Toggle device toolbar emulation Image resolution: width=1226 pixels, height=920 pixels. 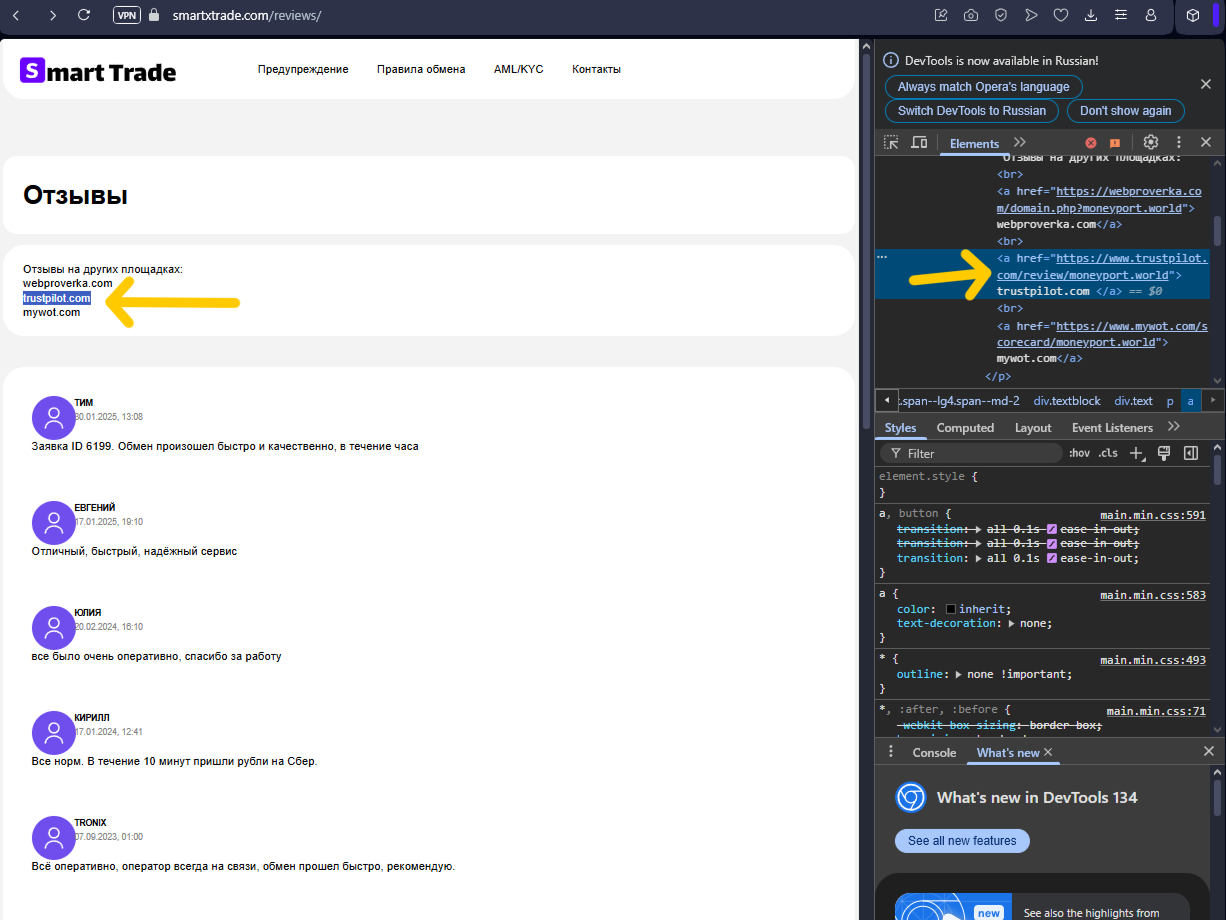pos(919,143)
